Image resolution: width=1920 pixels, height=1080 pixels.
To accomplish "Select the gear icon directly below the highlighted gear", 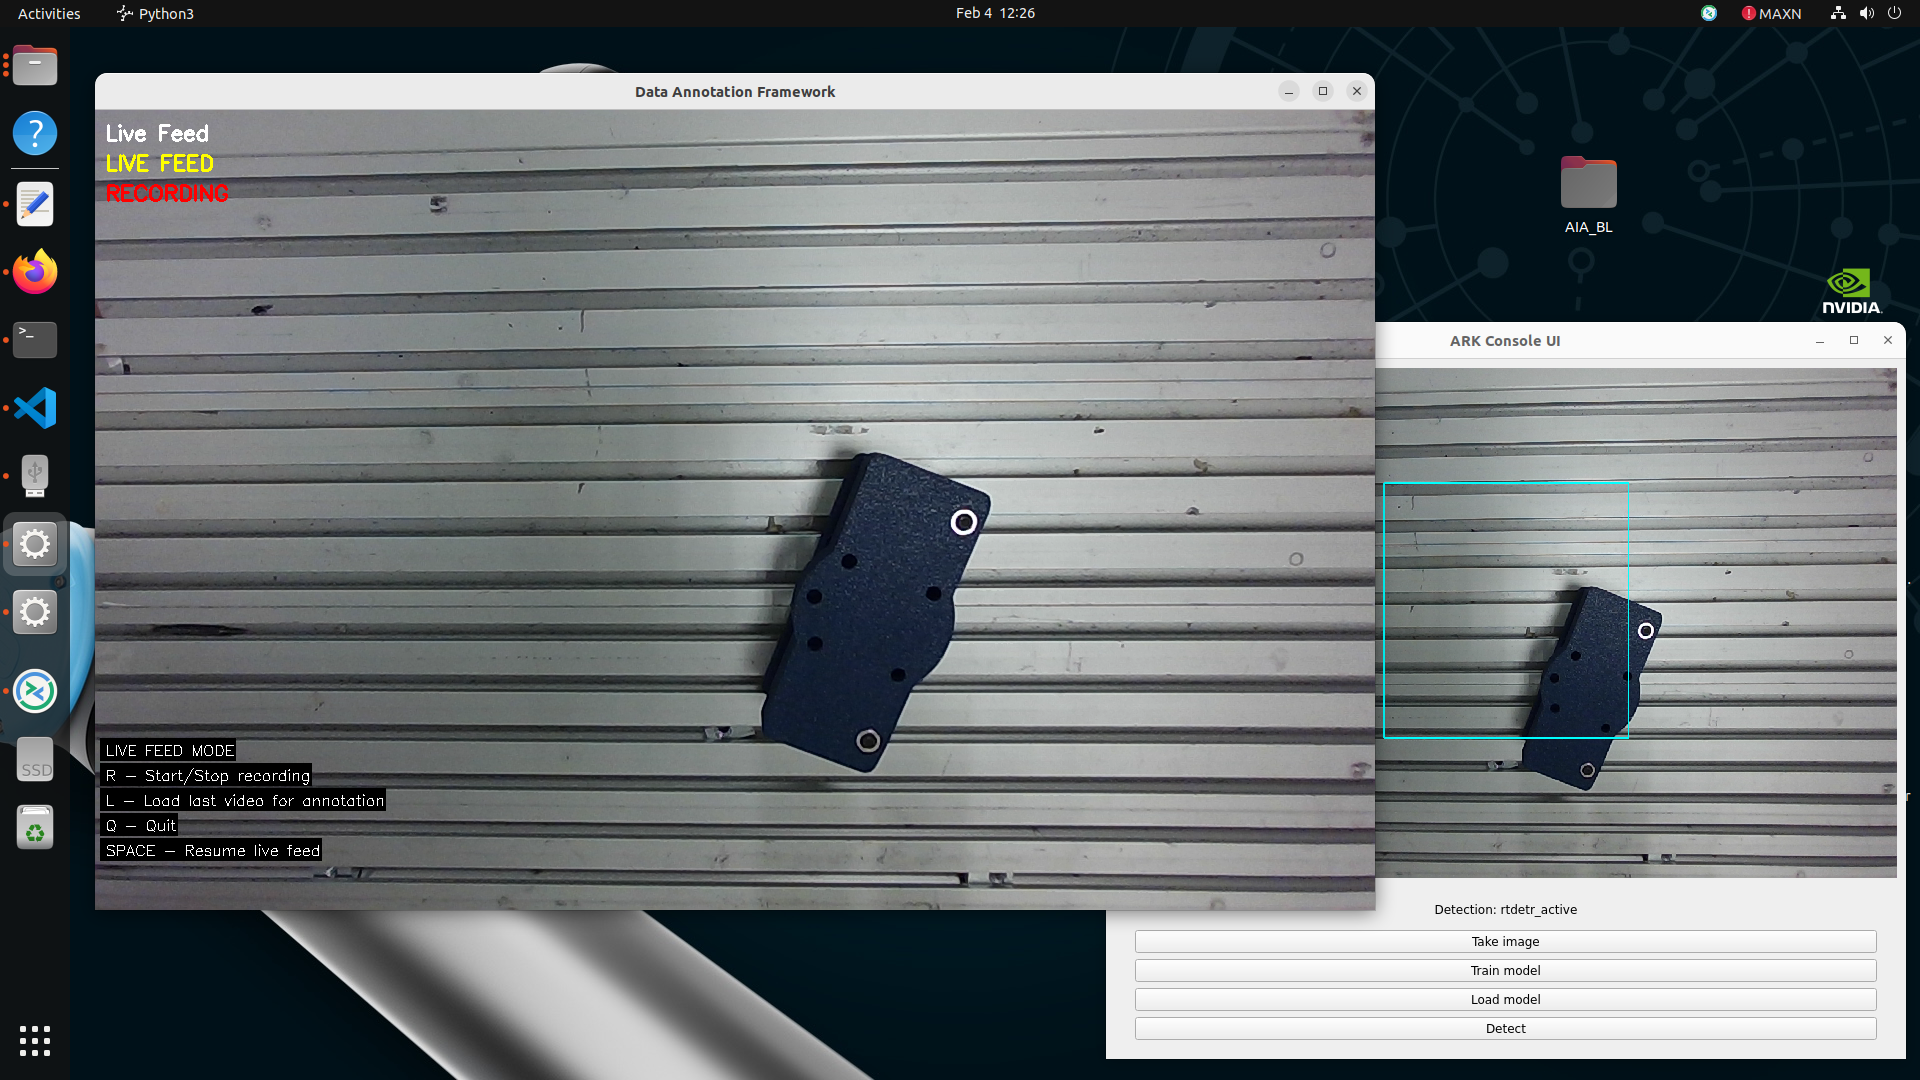I will (x=35, y=612).
